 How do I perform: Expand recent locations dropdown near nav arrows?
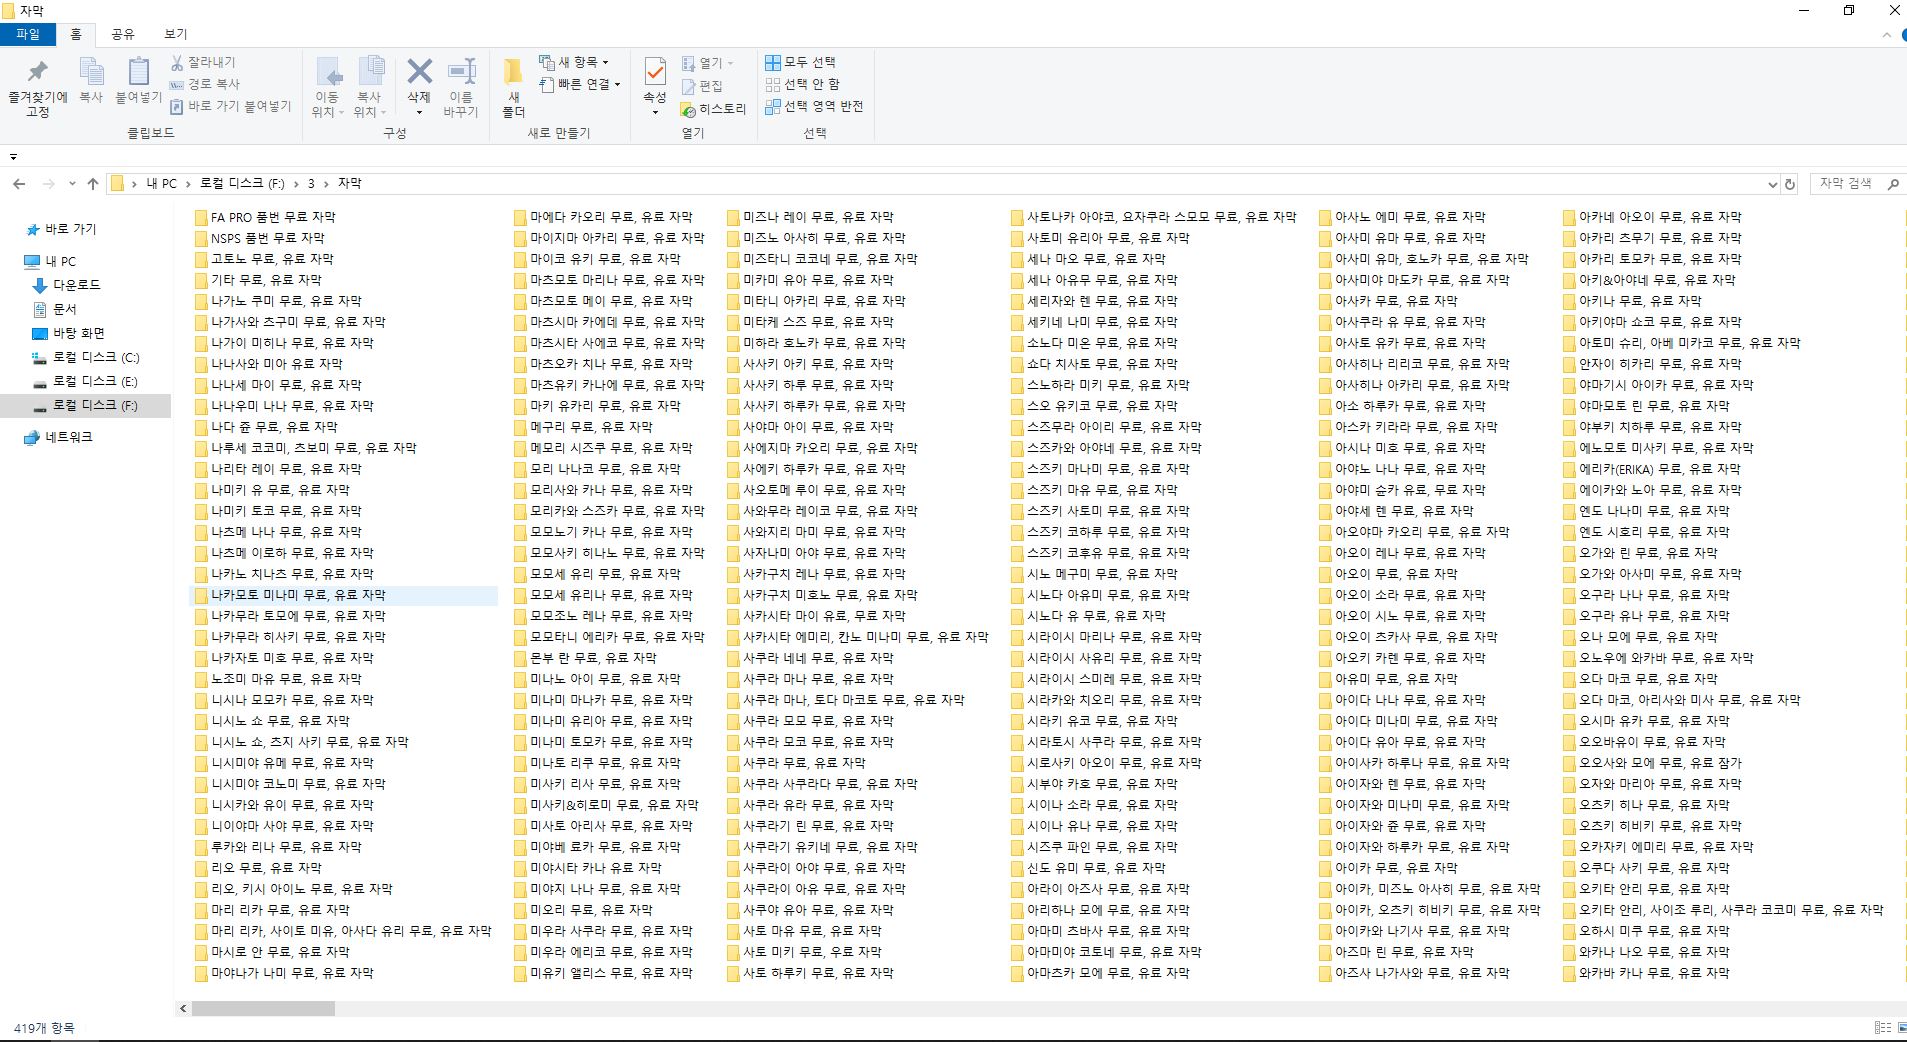(x=72, y=184)
